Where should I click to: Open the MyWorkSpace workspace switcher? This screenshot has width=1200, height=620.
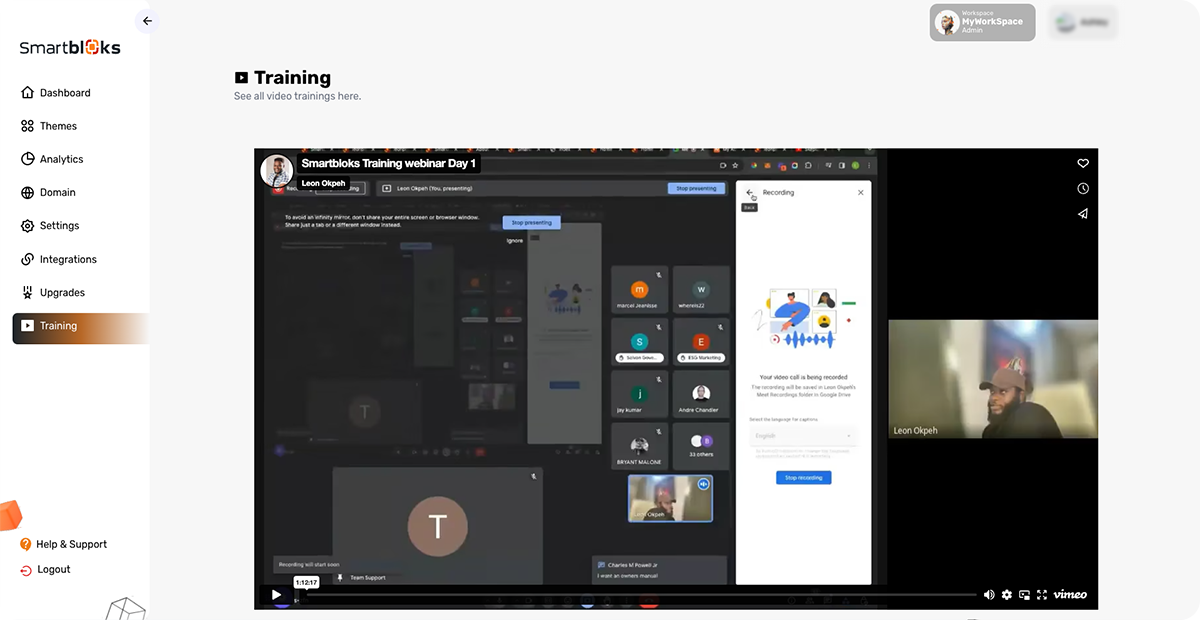pyautogui.click(x=981, y=23)
